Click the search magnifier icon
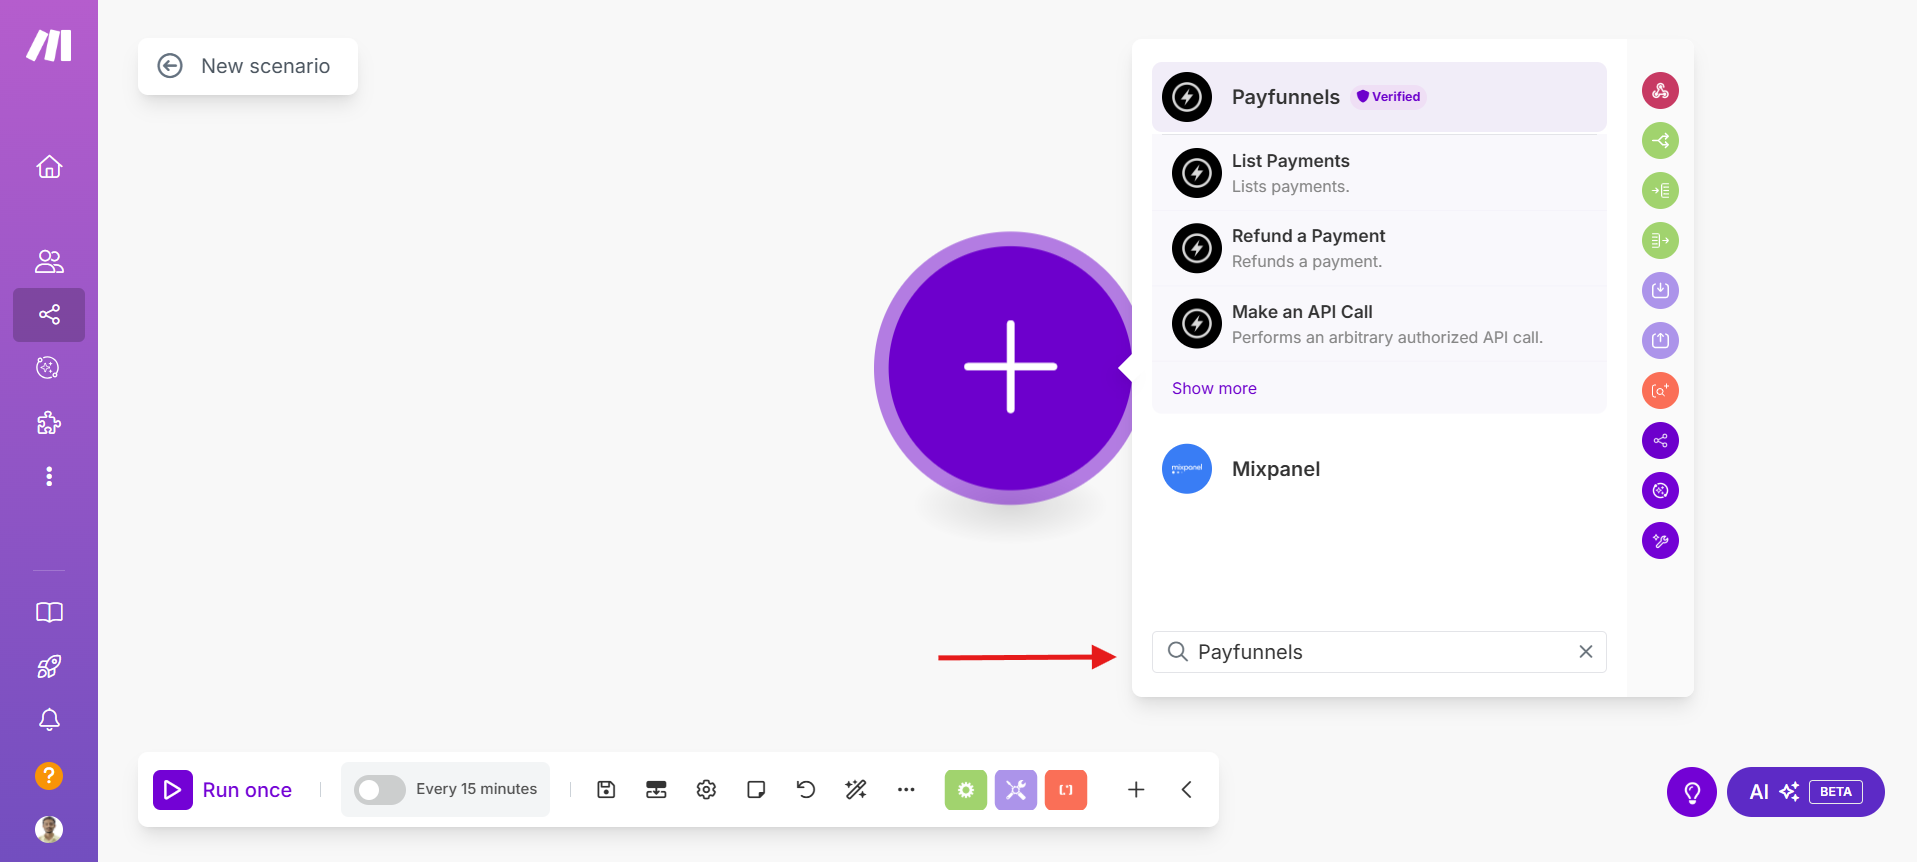 point(1178,652)
